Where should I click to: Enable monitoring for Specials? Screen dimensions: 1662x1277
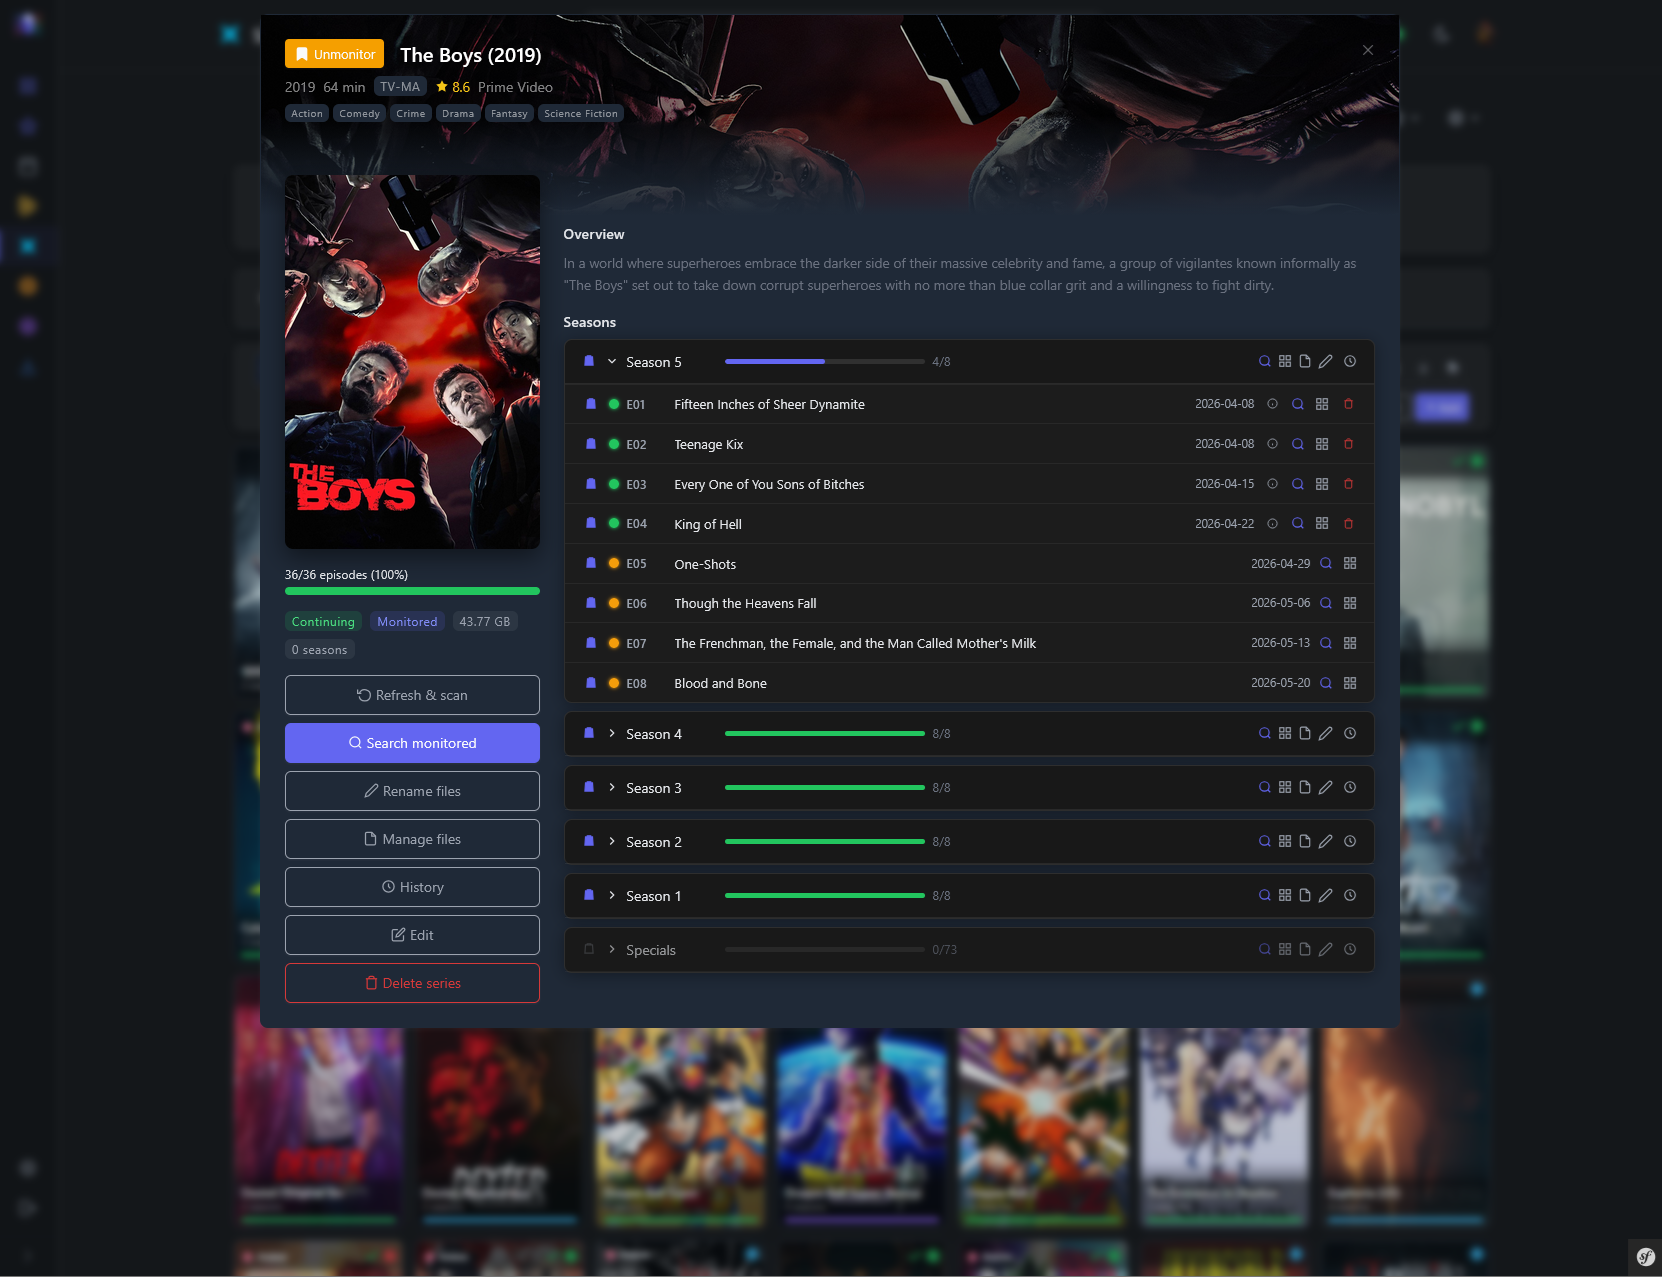tap(589, 949)
